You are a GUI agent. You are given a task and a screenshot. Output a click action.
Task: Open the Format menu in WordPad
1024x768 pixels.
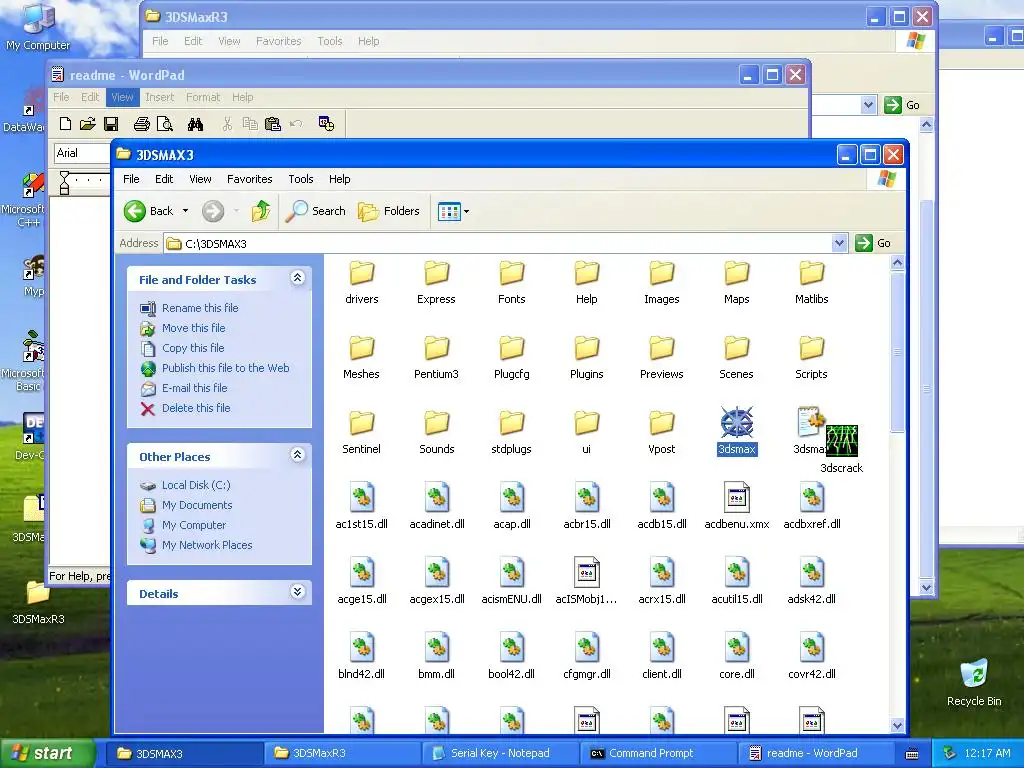point(203,97)
